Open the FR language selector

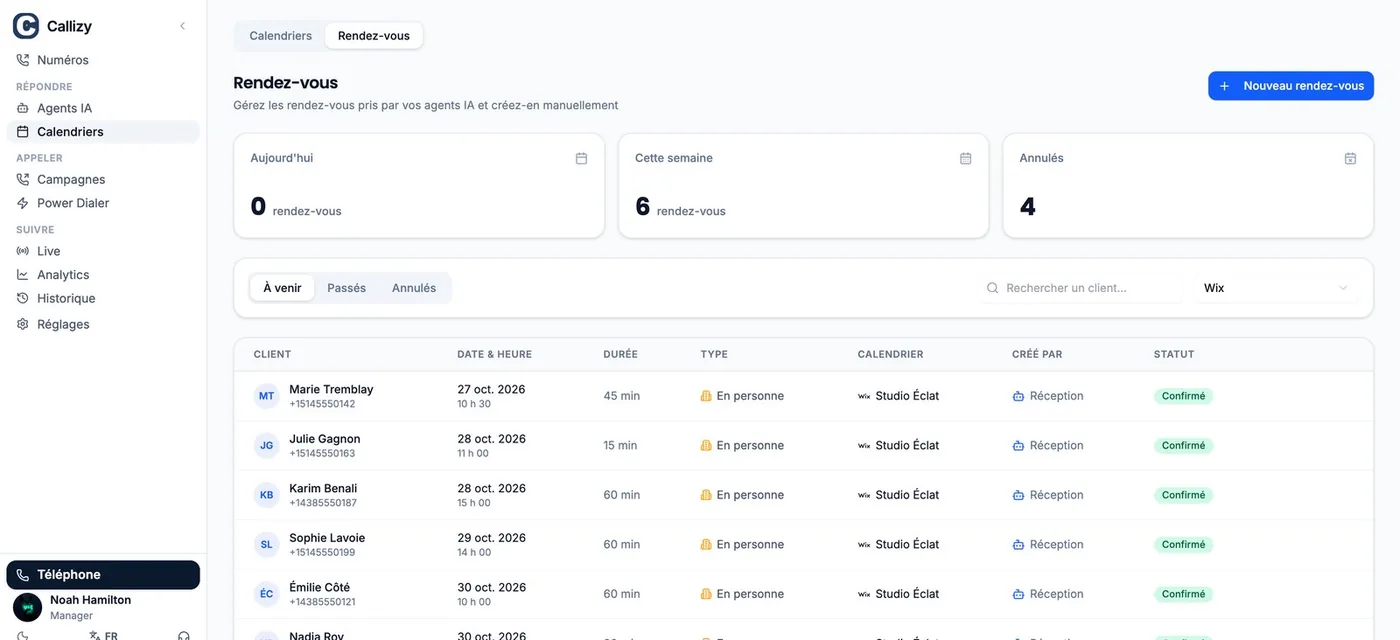[103, 635]
